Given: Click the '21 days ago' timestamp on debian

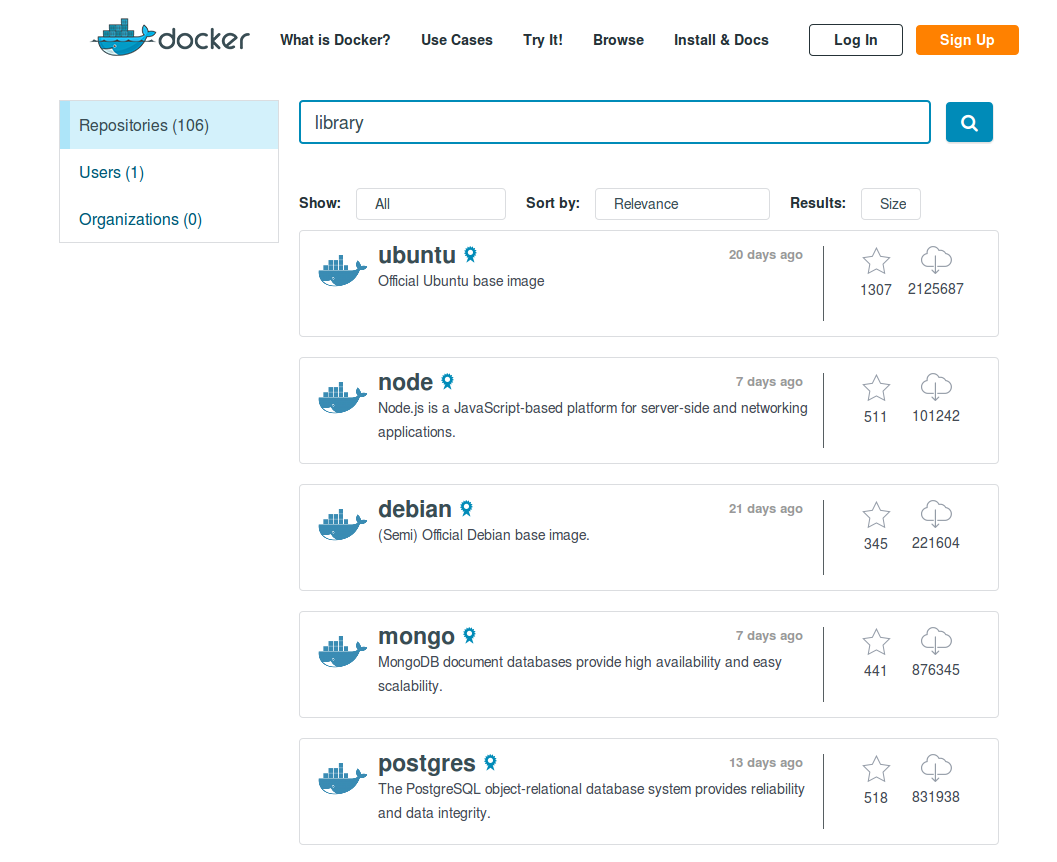Looking at the screenshot, I should pyautogui.click(x=765, y=509).
